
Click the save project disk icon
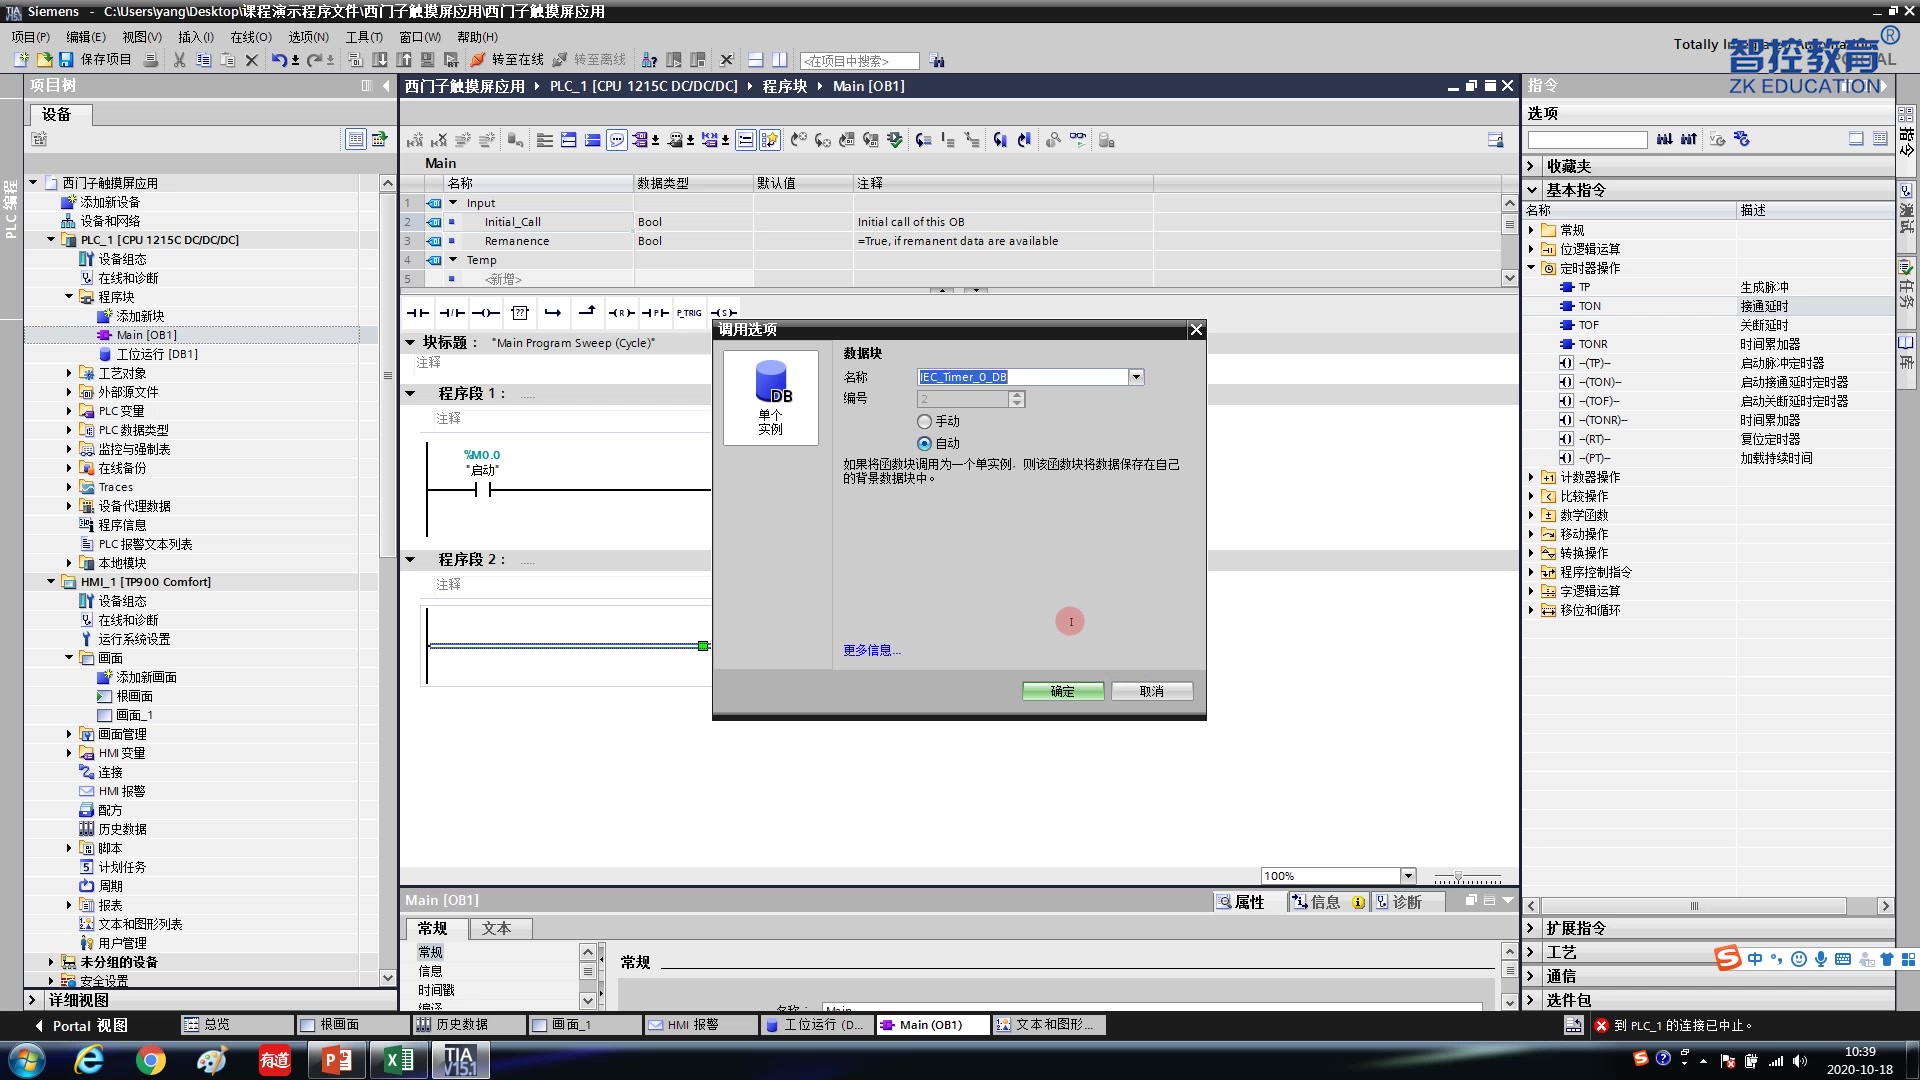tap(65, 60)
